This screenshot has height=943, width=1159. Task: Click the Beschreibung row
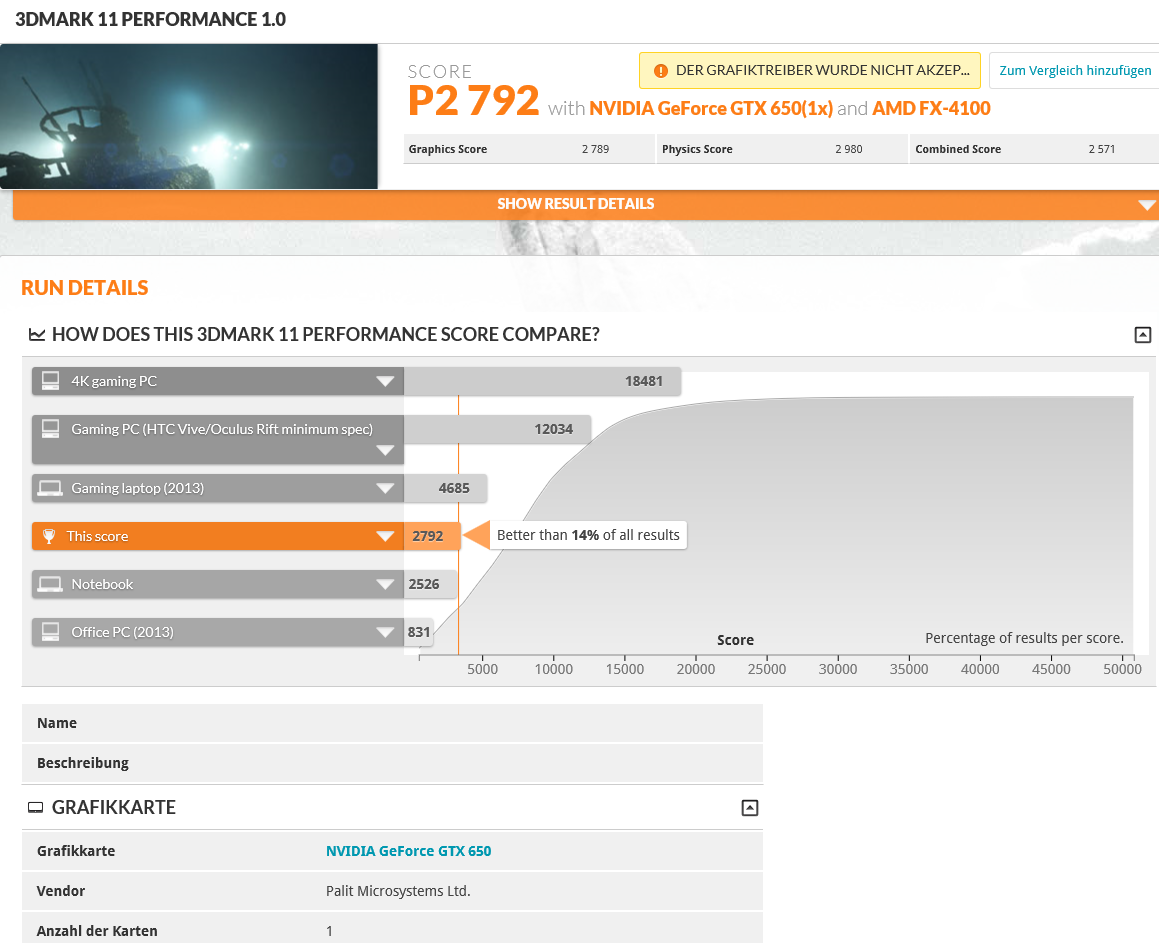[392, 763]
